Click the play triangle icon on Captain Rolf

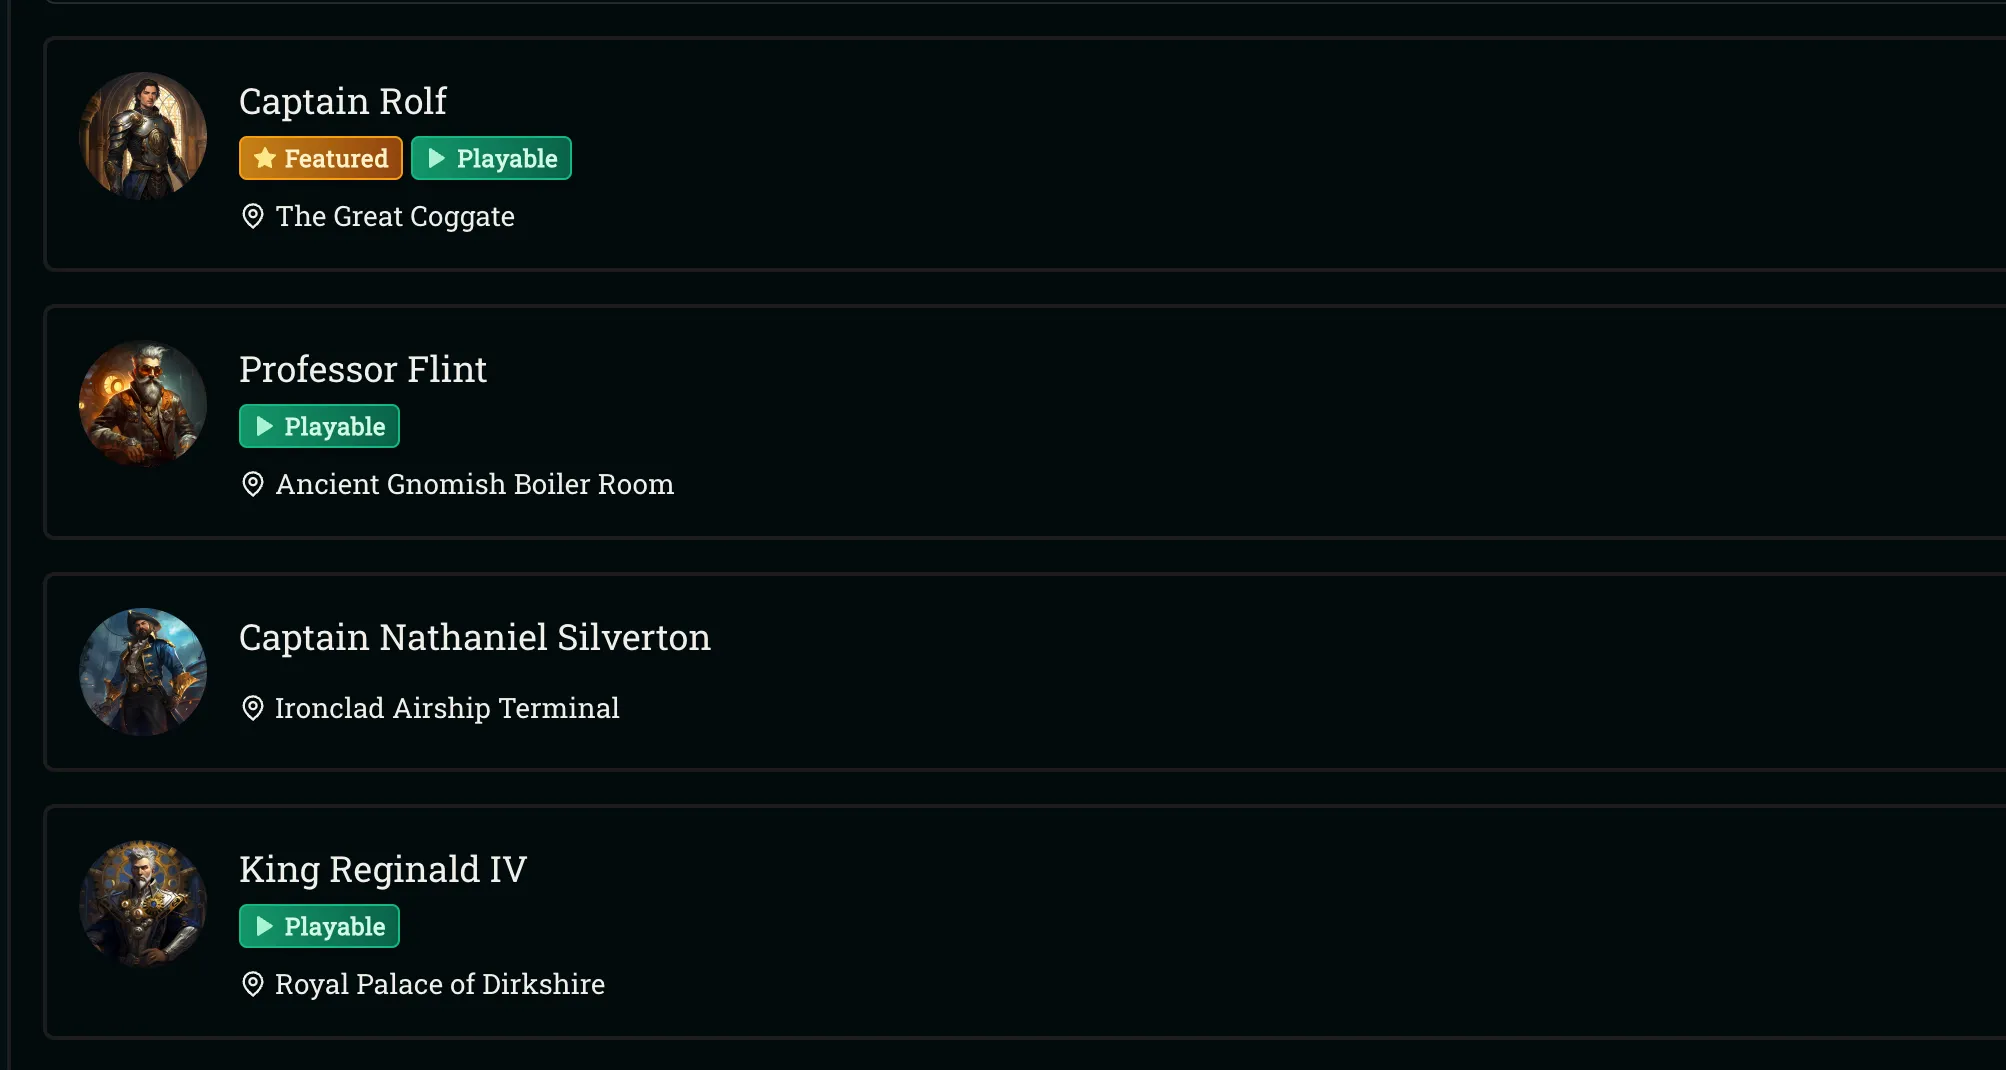click(x=436, y=158)
